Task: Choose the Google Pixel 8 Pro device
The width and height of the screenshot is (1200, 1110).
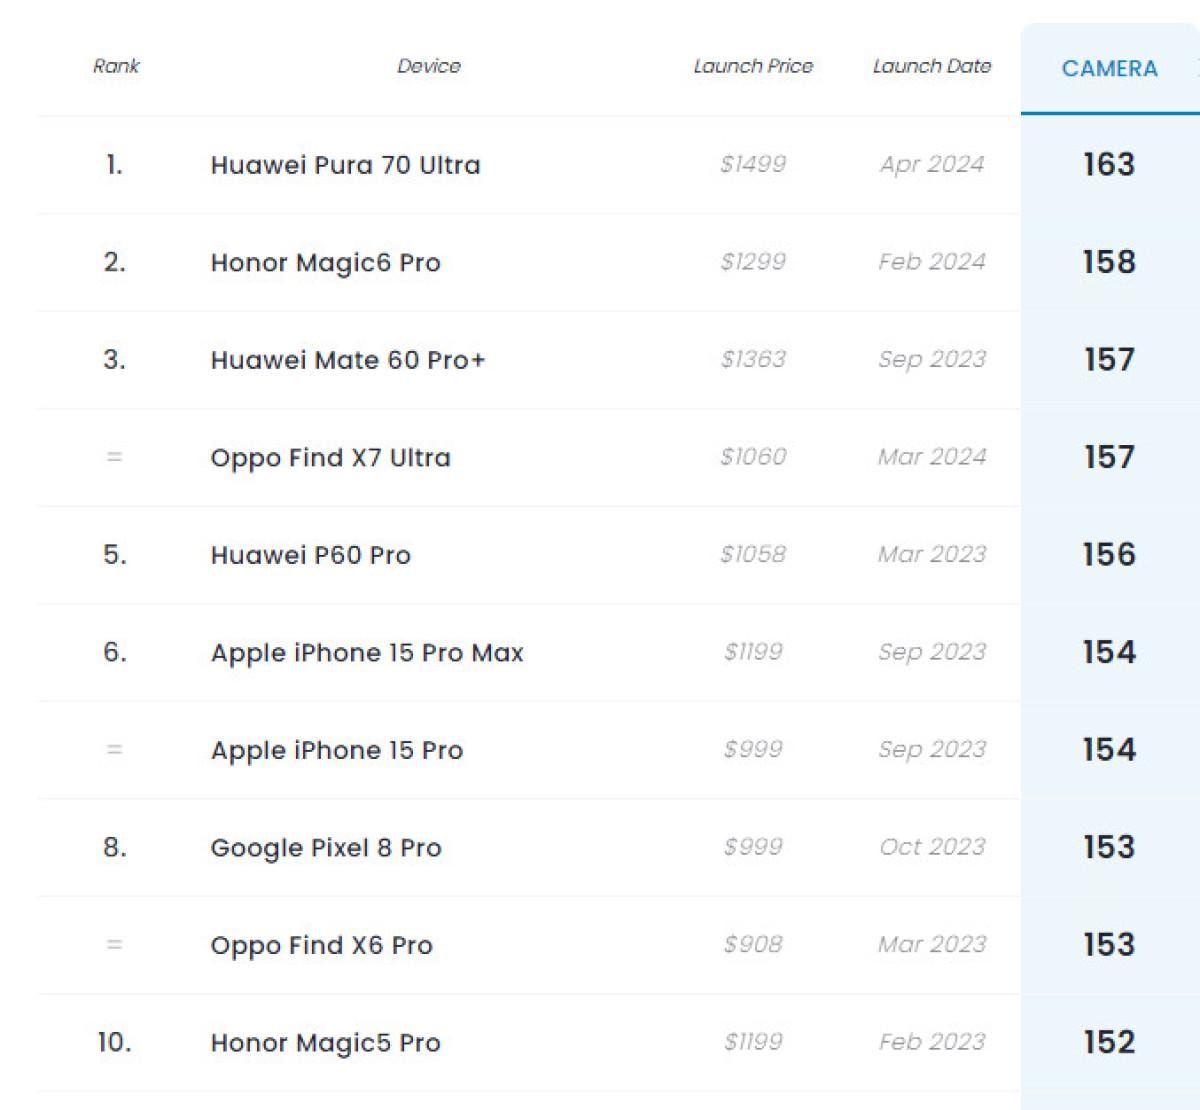Action: point(325,848)
